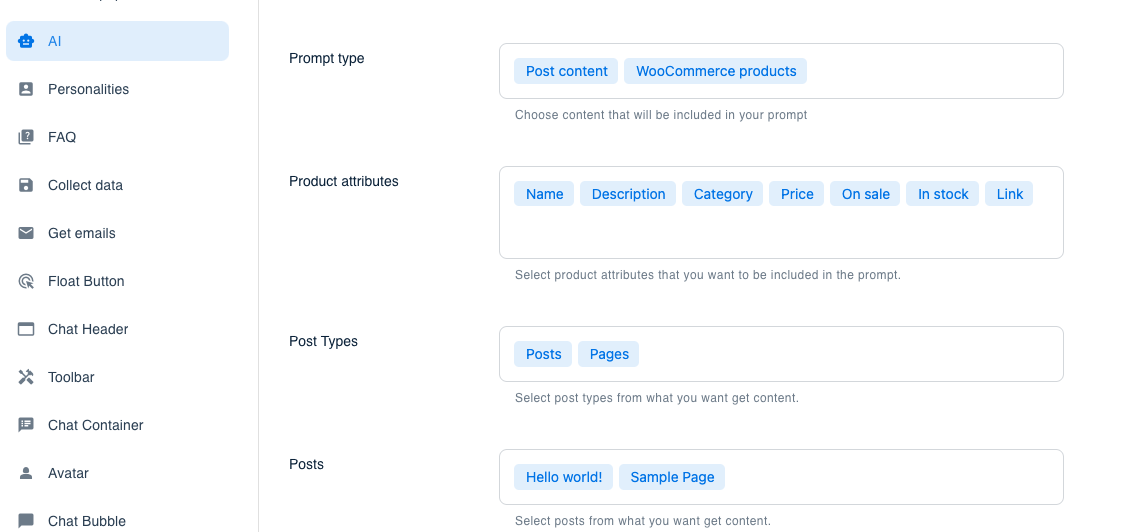1121x532 pixels.
Task: Click the Post content tag
Action: [x=566, y=71]
